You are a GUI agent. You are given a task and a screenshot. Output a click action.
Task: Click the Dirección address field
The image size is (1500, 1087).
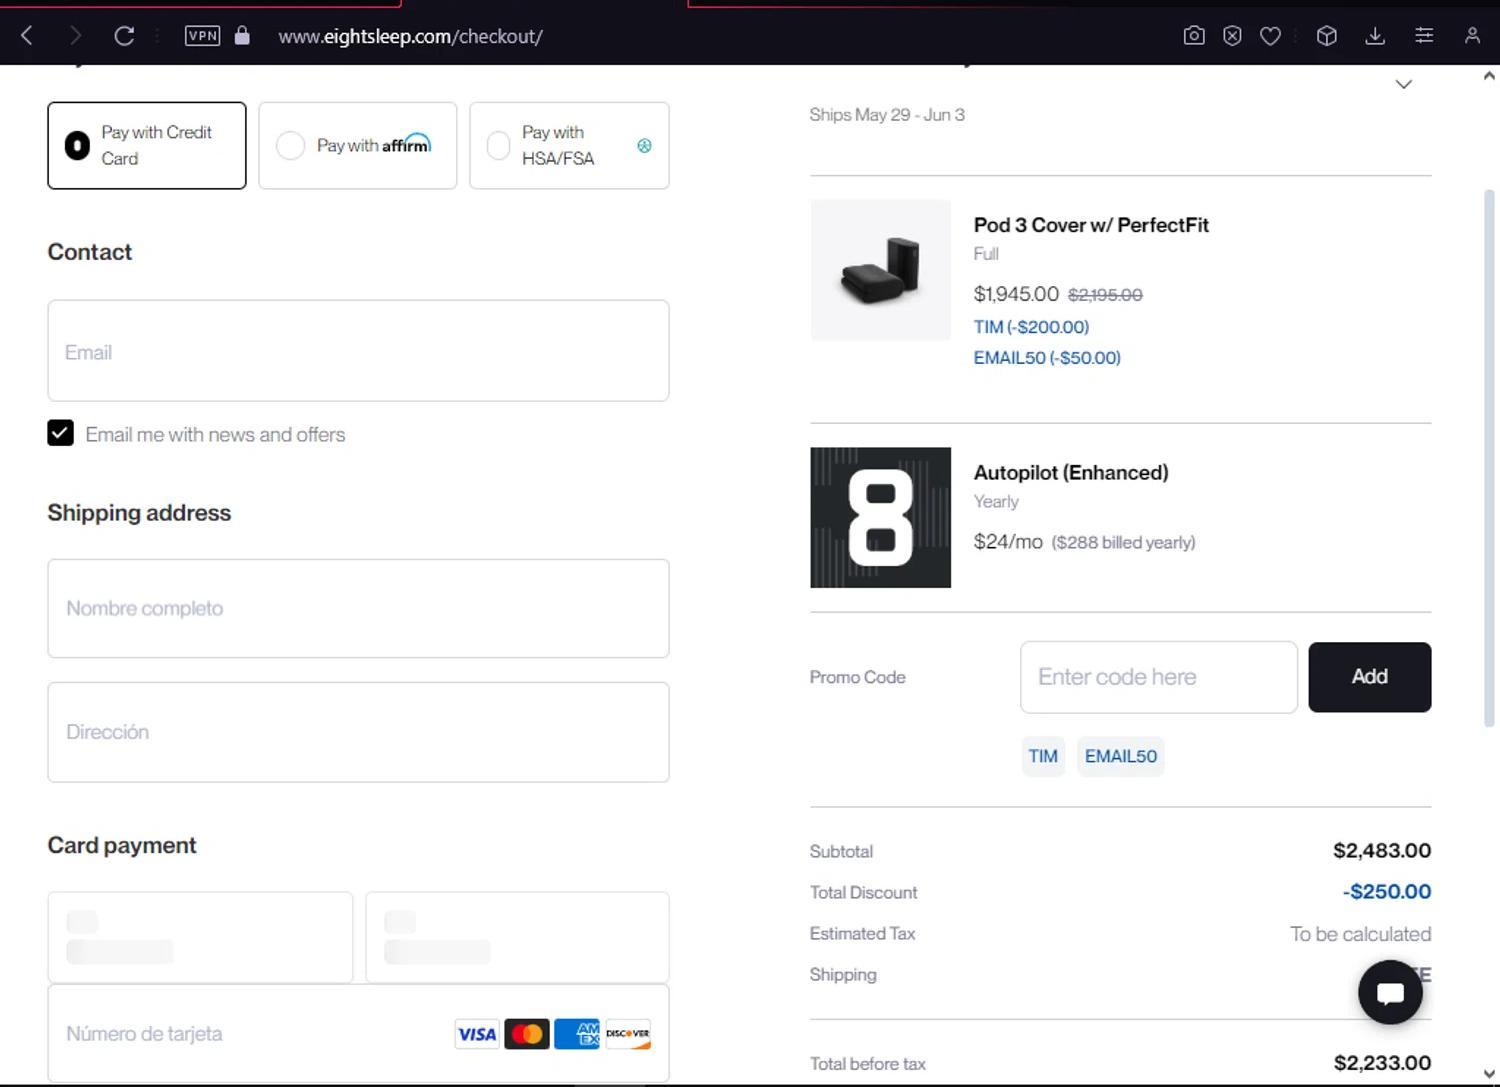[x=358, y=732]
